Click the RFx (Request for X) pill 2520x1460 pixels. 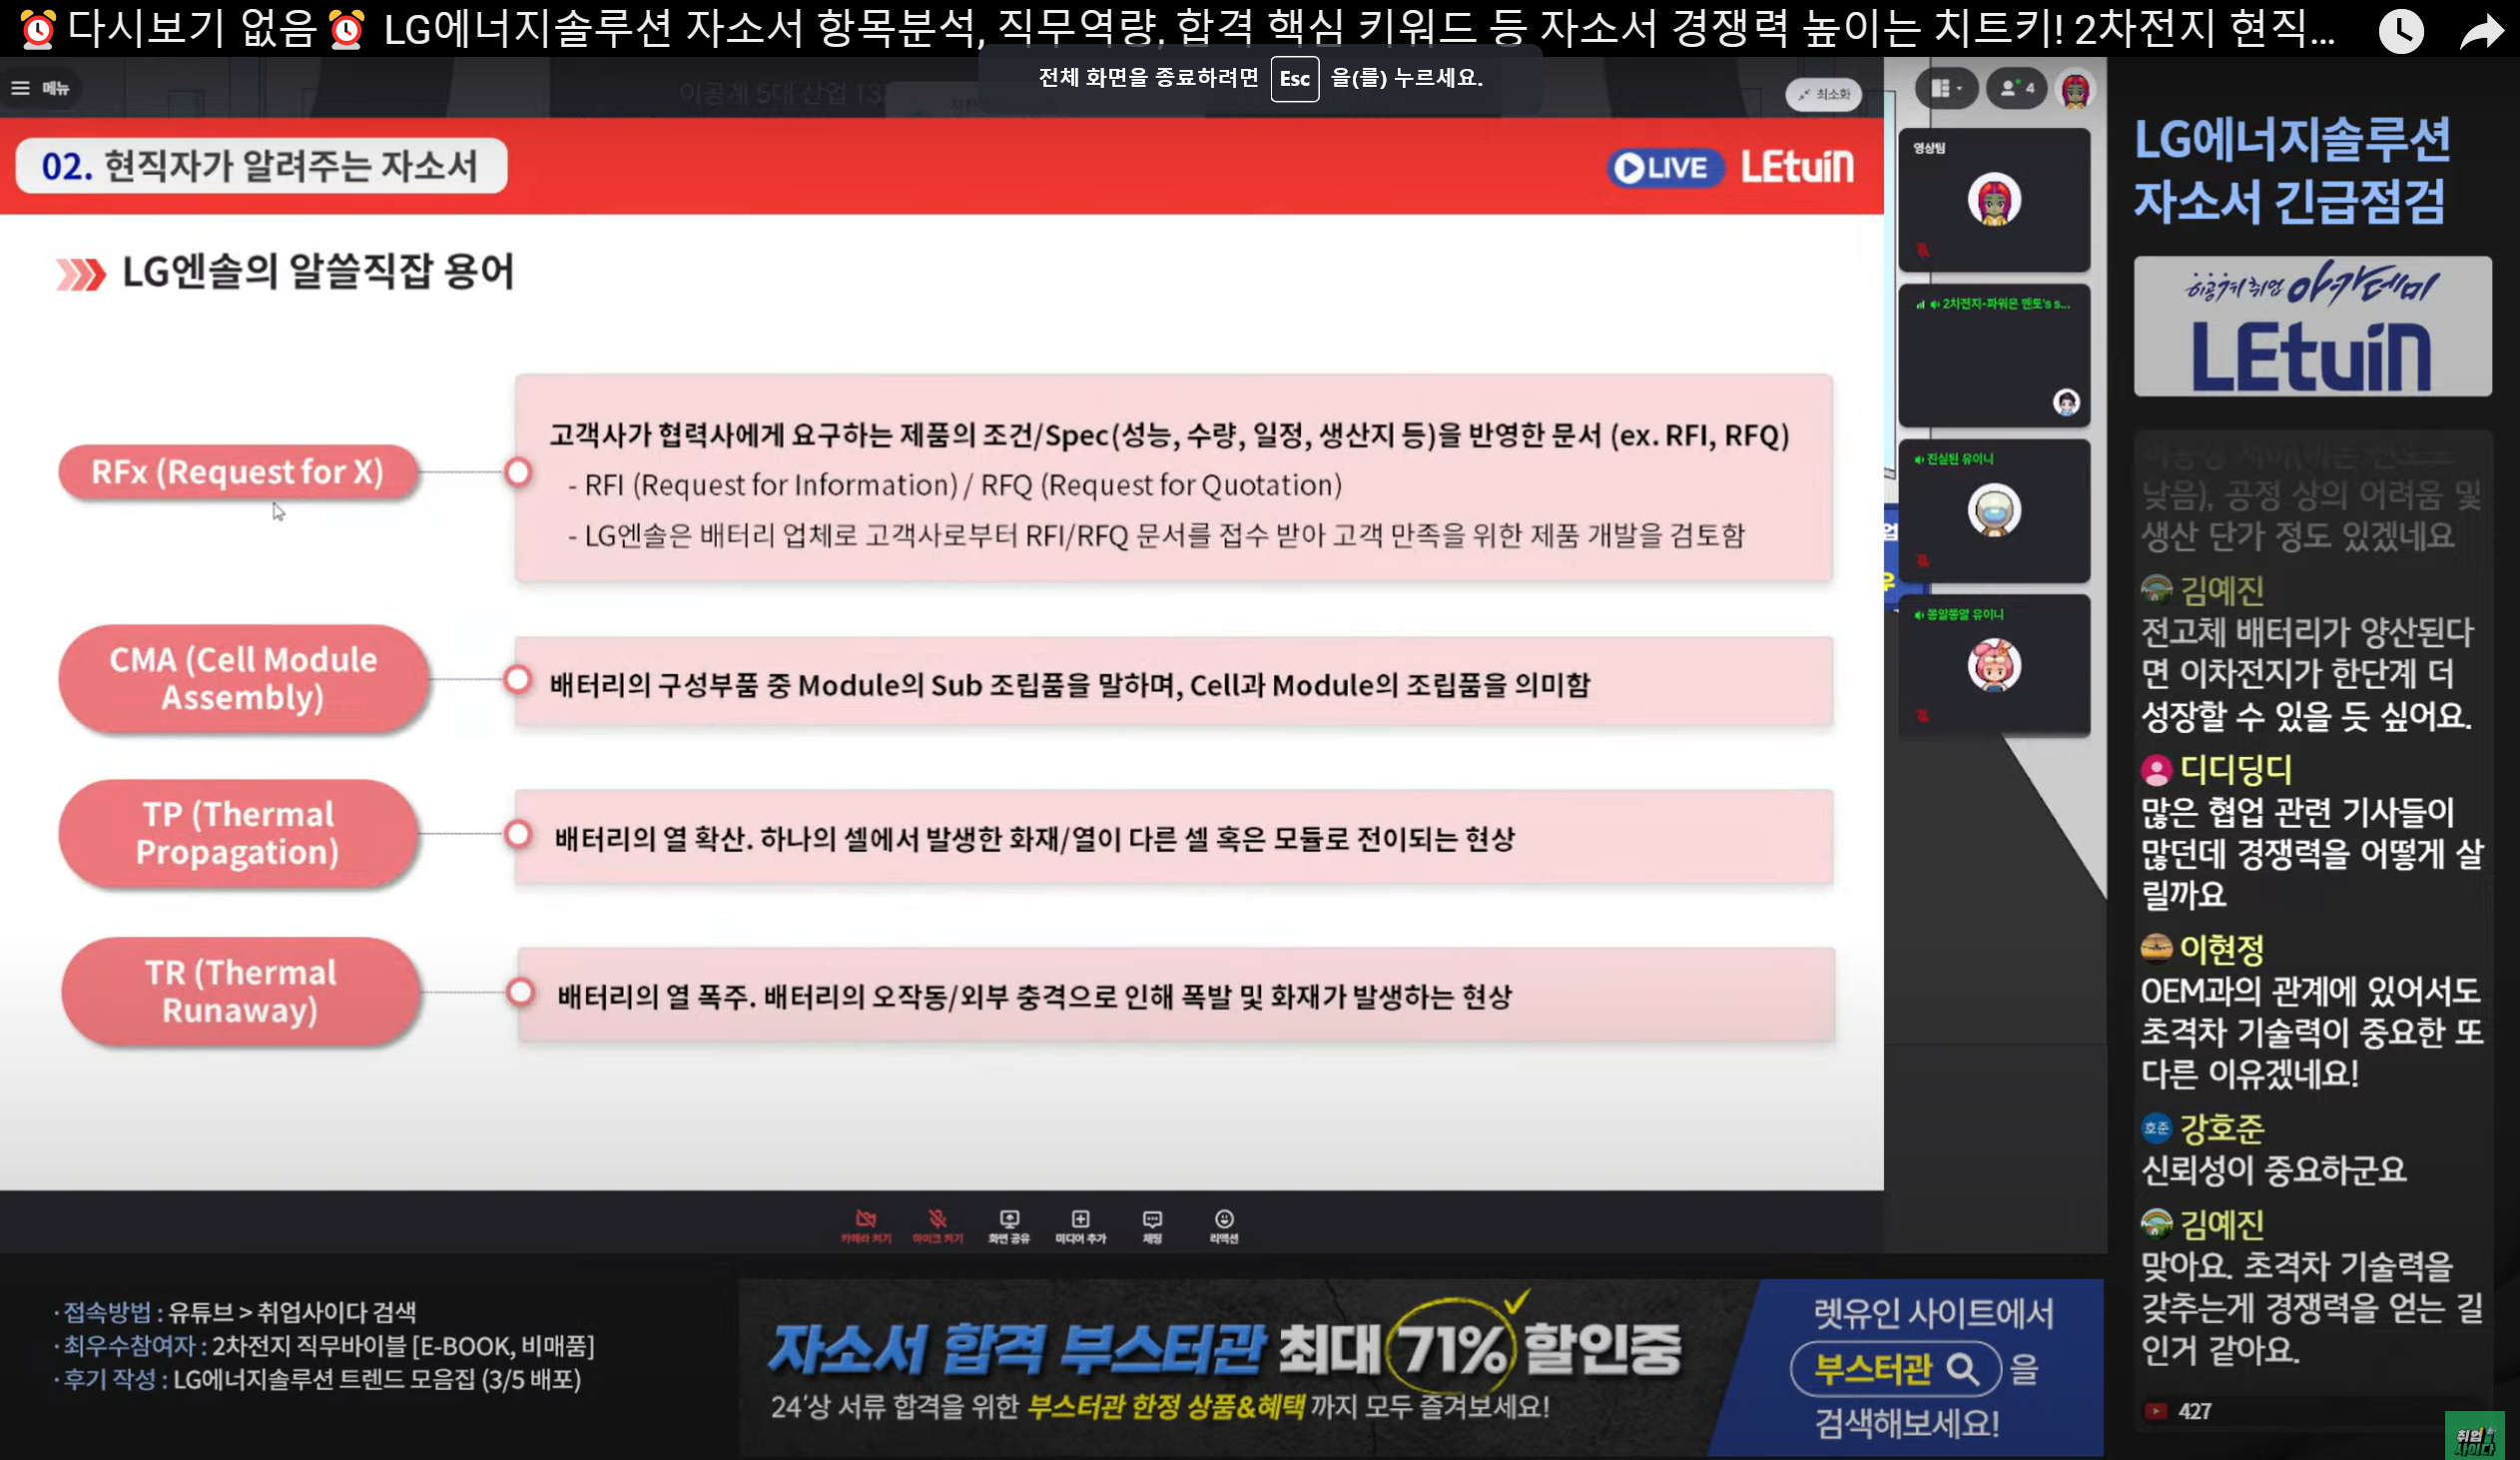237,472
